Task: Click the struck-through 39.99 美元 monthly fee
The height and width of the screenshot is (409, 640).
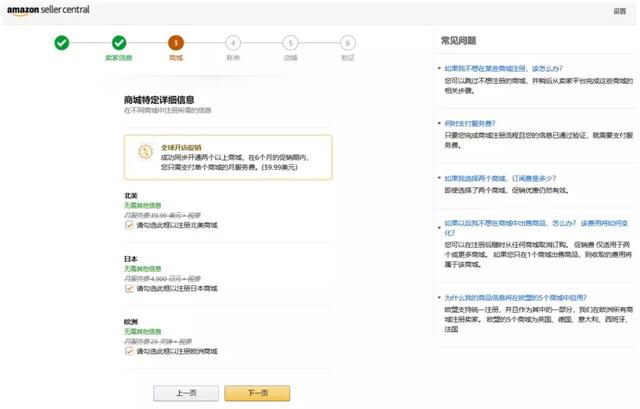Action: 162,215
